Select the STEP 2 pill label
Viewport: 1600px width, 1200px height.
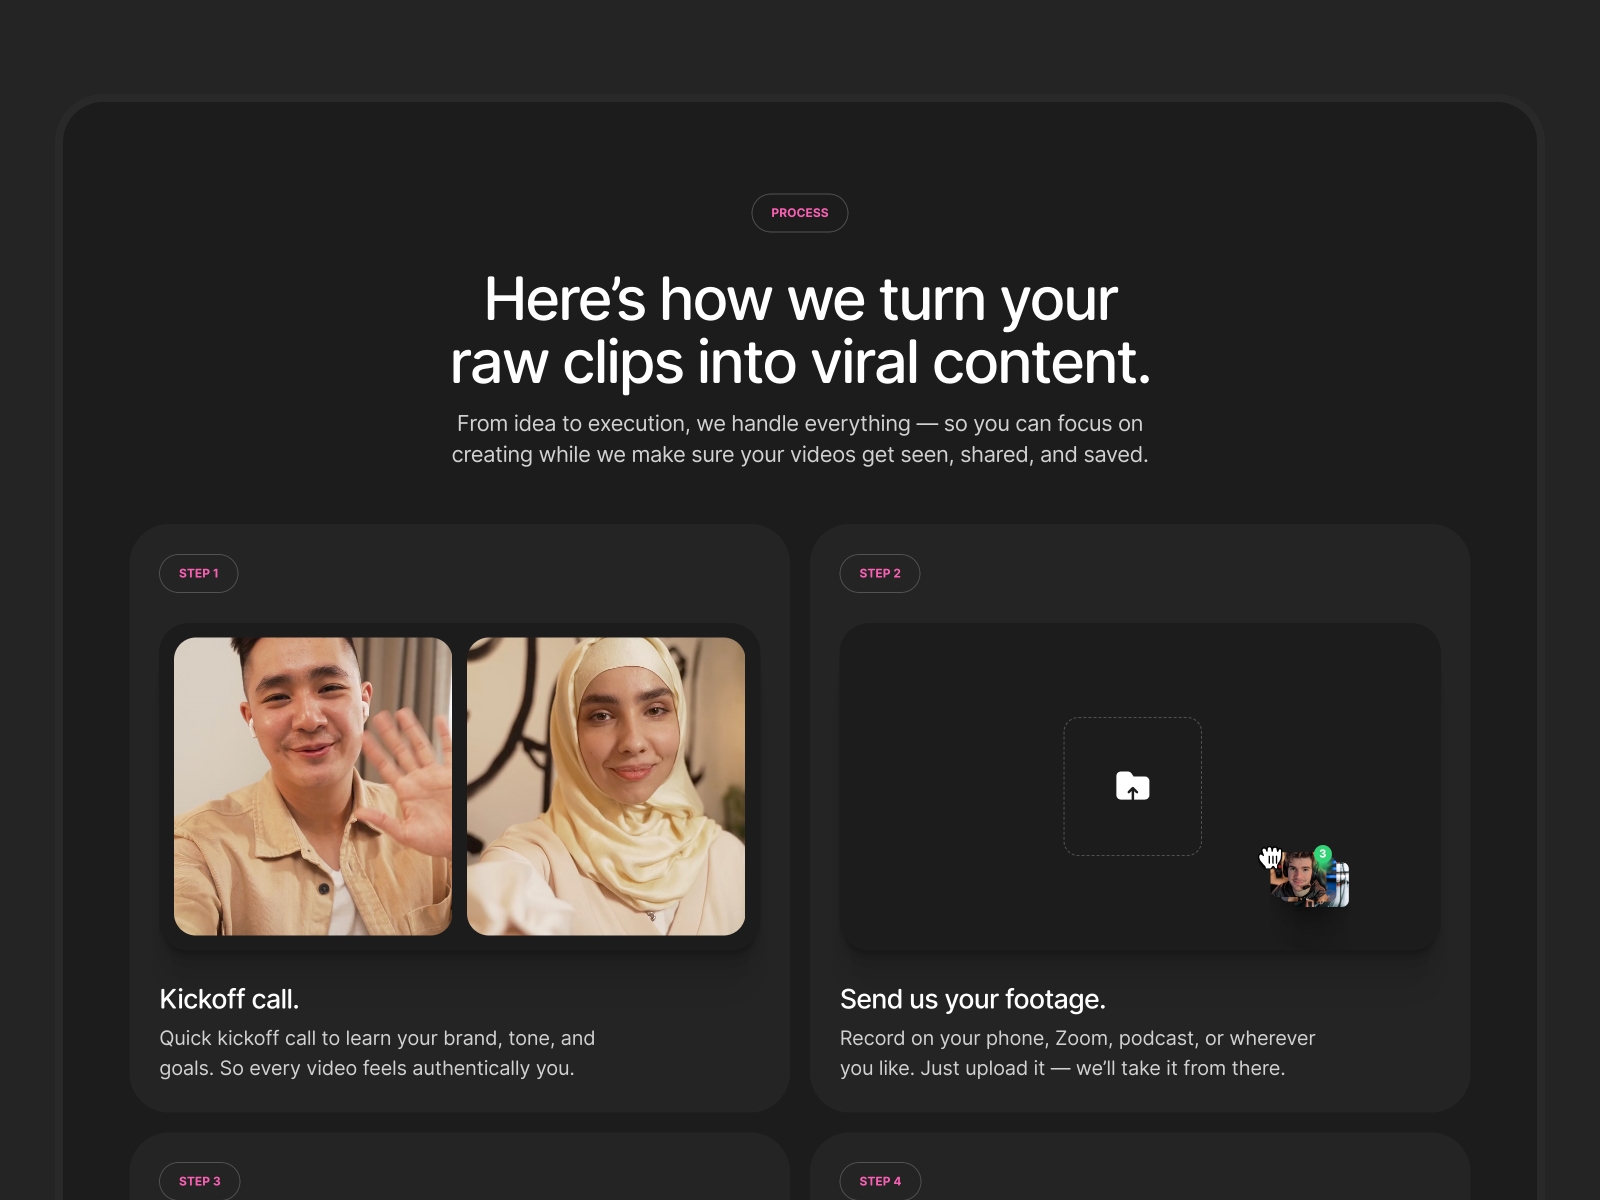click(x=880, y=573)
